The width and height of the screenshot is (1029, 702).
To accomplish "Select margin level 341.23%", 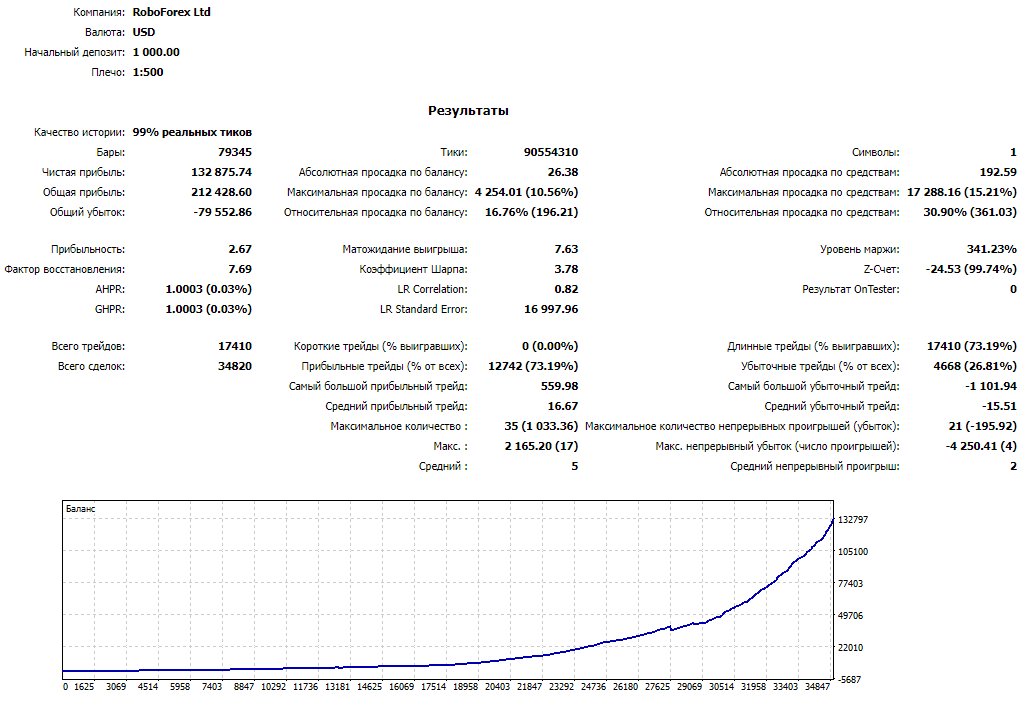I will pyautogui.click(x=992, y=249).
